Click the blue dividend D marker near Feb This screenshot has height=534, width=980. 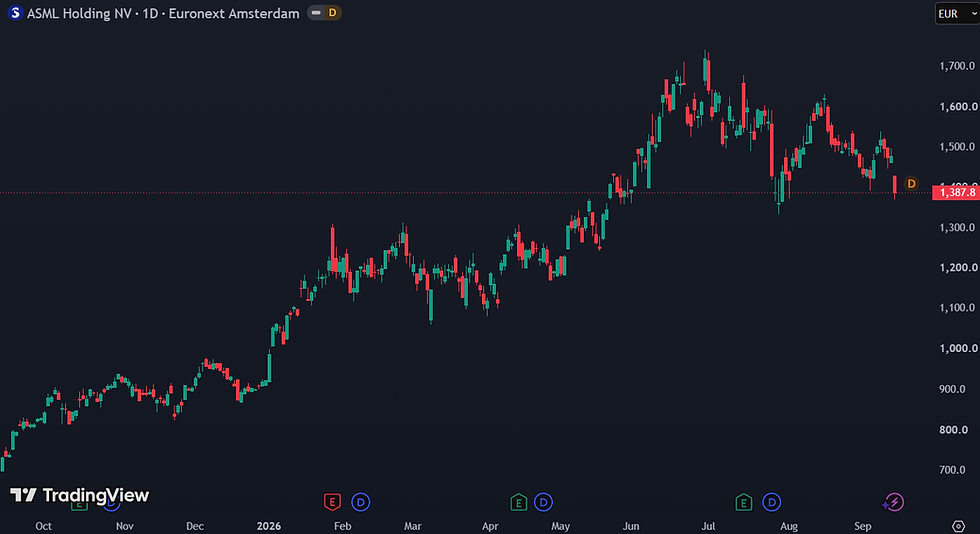click(x=361, y=501)
